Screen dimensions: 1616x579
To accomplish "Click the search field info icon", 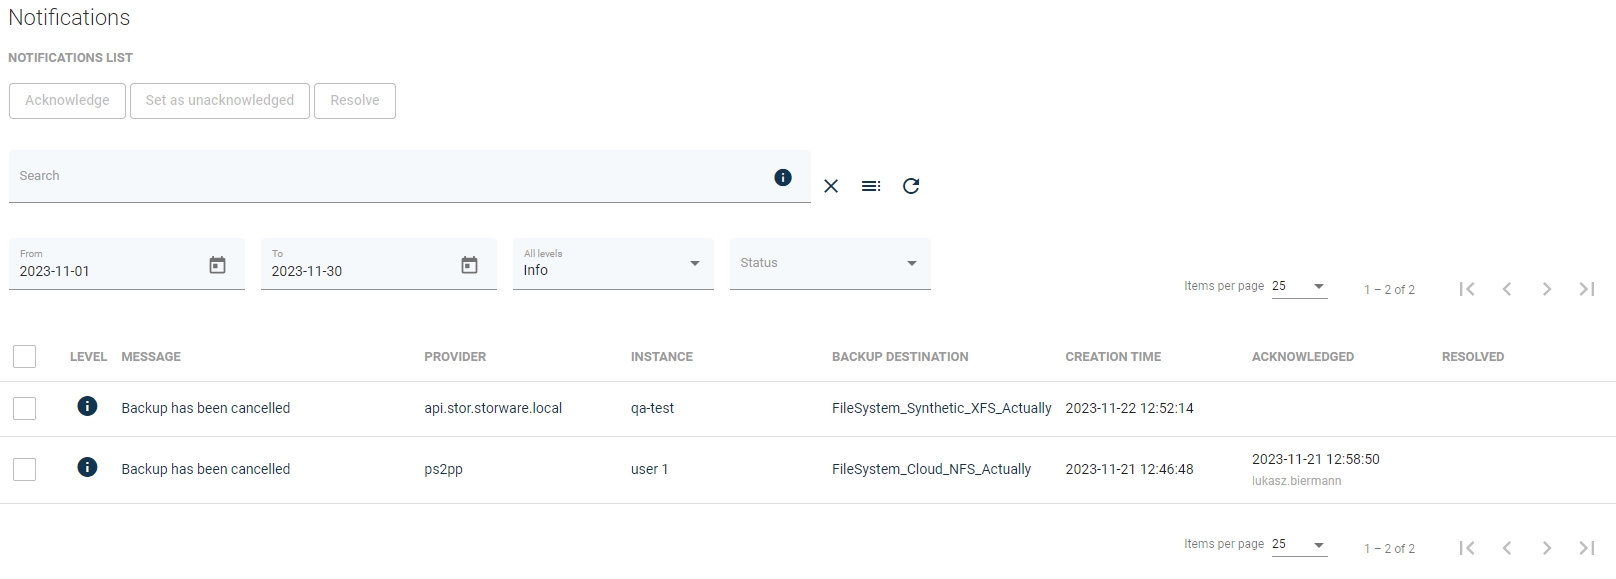I will [783, 177].
